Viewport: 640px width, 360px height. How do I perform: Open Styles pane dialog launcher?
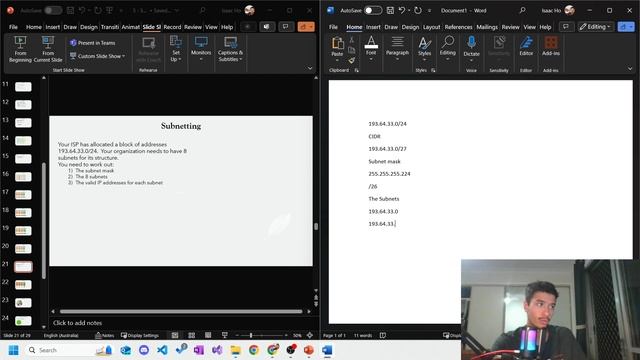point(433,70)
